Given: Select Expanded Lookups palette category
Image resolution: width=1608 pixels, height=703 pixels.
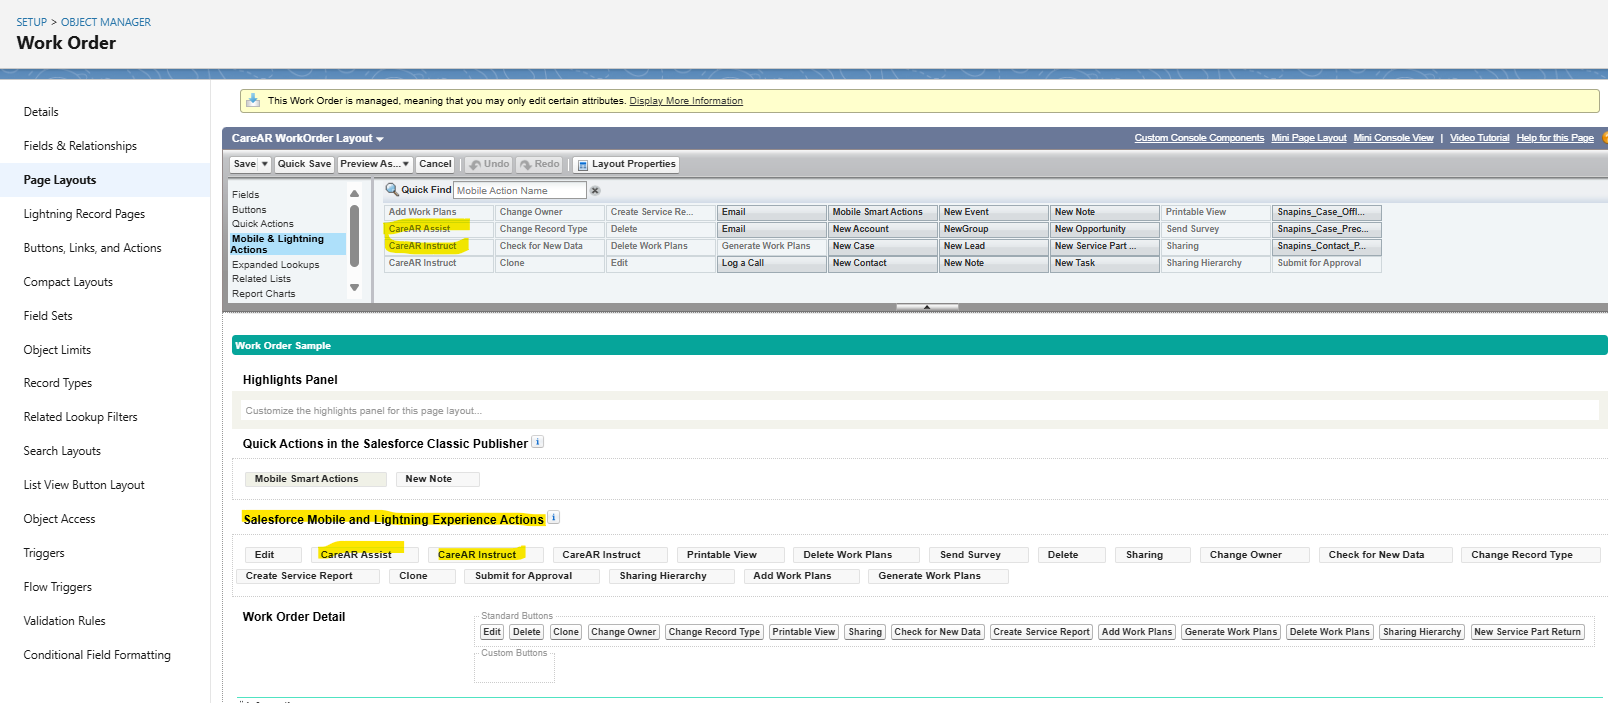Looking at the screenshot, I should coord(276,265).
